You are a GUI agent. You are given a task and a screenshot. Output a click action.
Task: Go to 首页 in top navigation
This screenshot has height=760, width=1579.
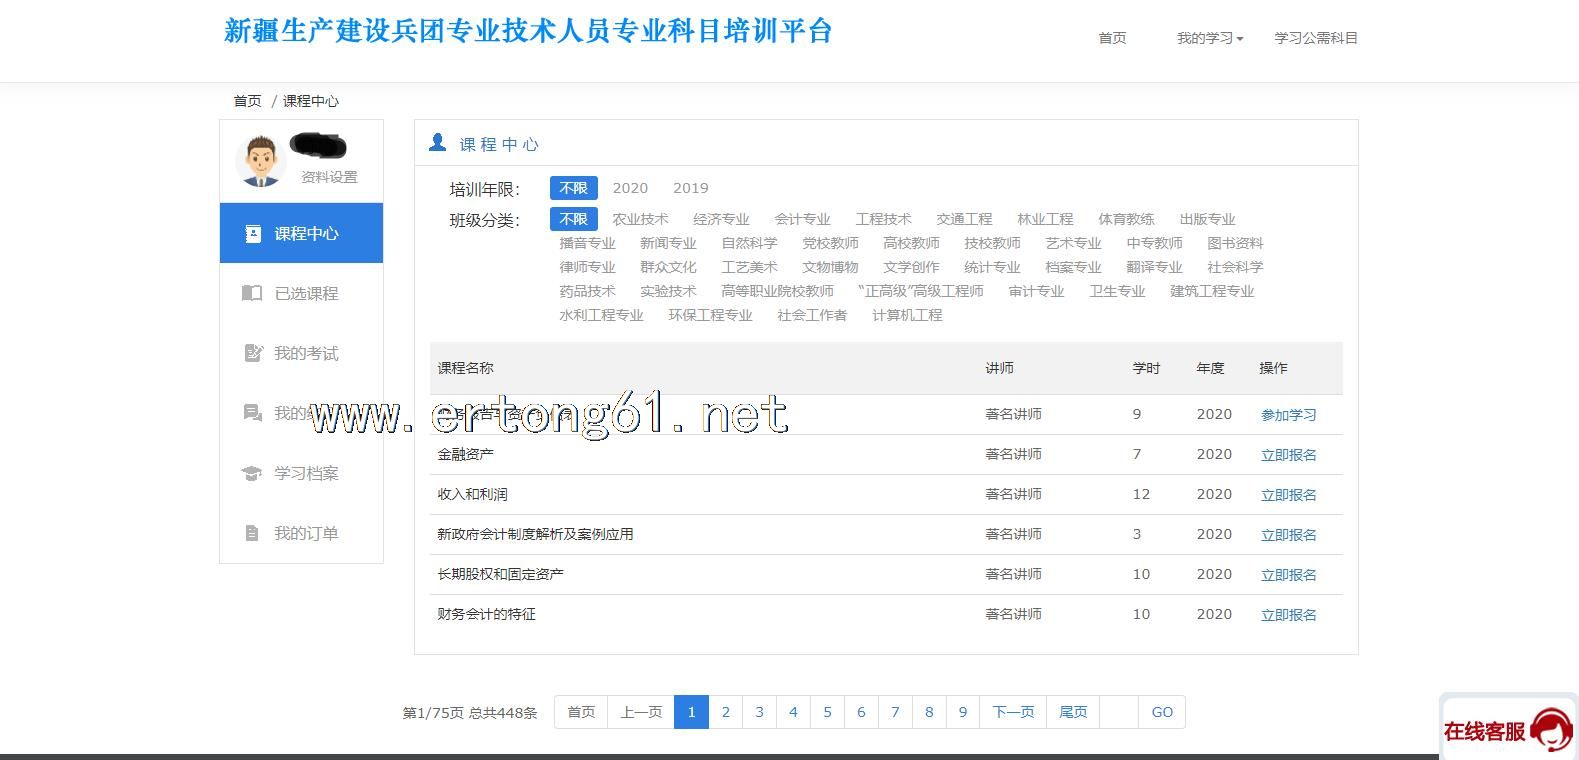click(1112, 38)
